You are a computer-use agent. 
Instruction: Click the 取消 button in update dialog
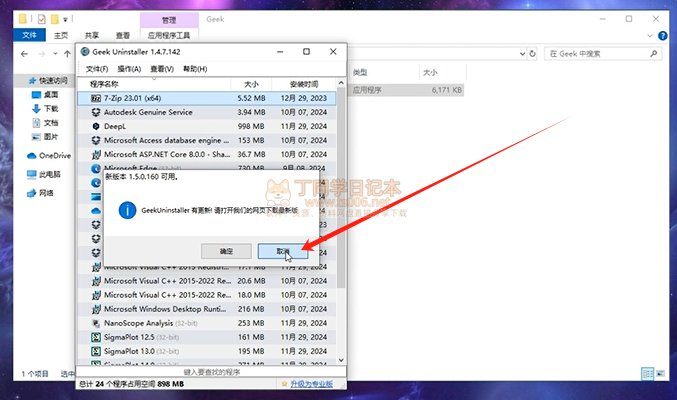pyautogui.click(x=283, y=251)
